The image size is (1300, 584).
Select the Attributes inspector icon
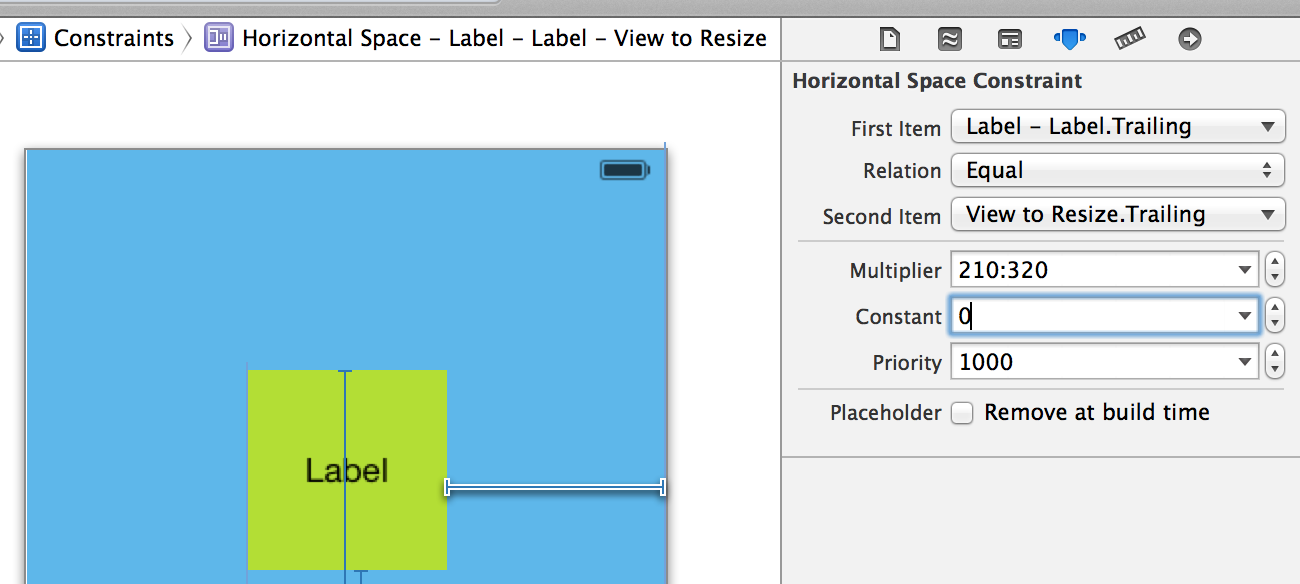coord(1069,39)
